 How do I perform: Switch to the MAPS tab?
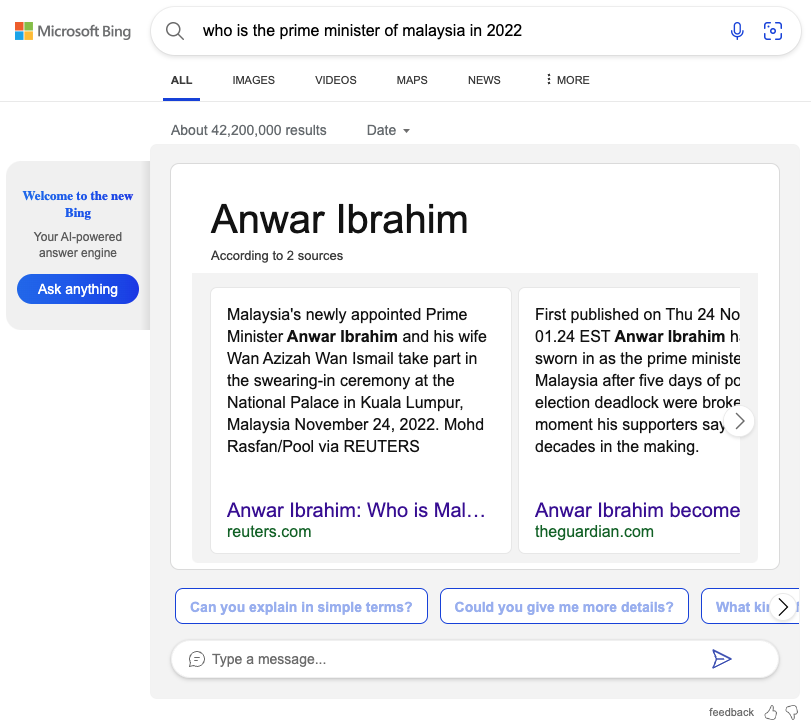point(412,80)
